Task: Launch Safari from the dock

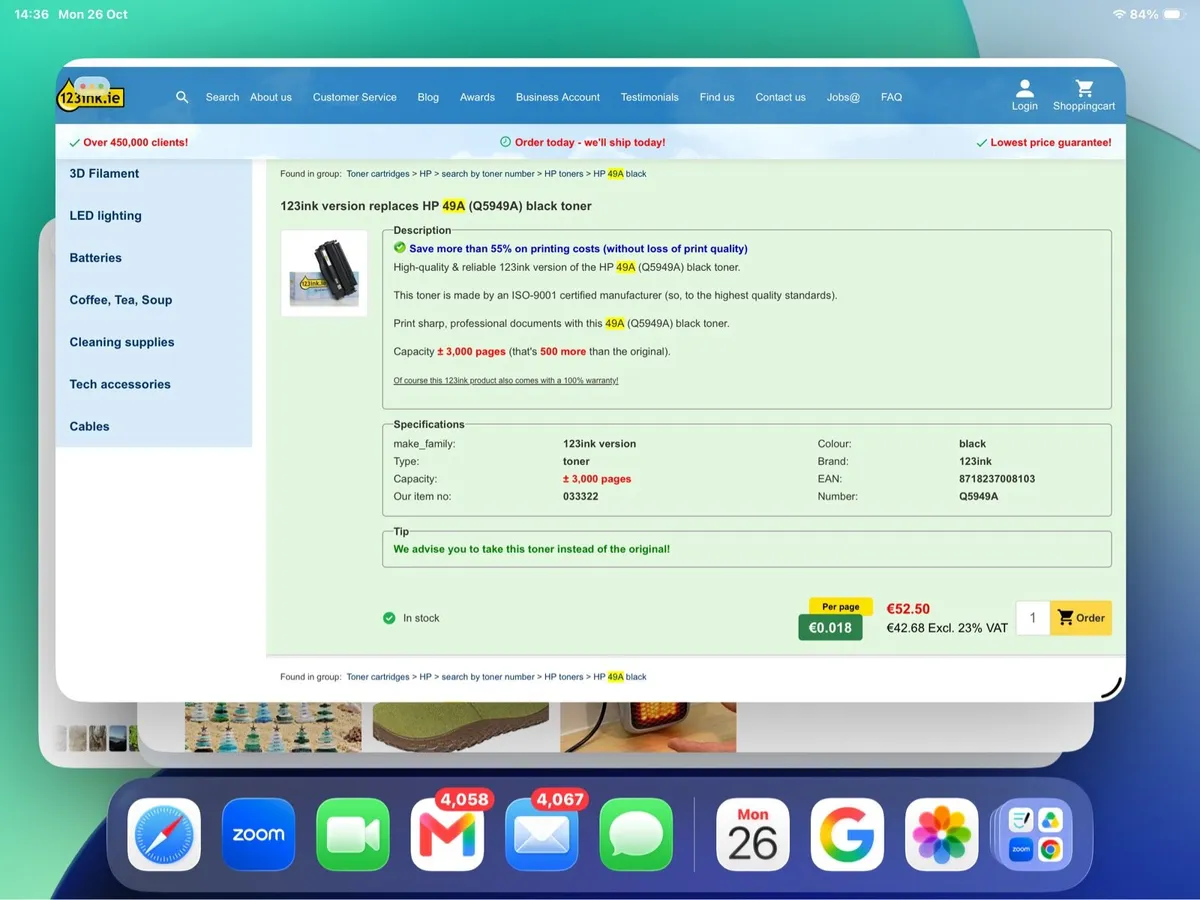Action: tap(164, 834)
